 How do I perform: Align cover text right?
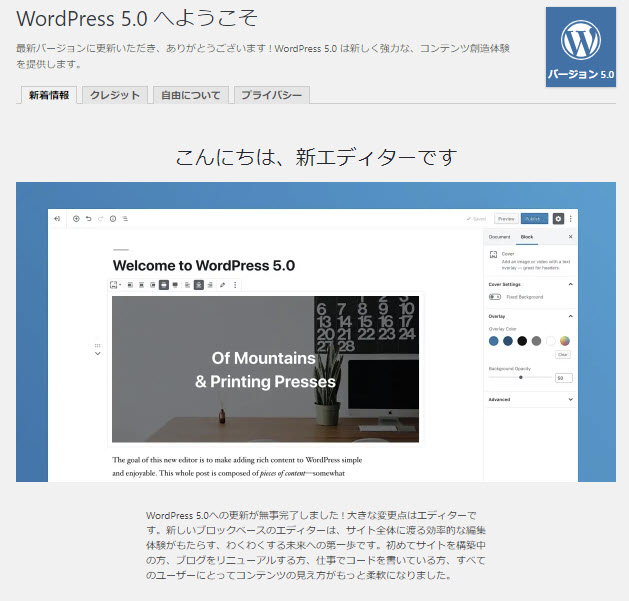coord(210,285)
